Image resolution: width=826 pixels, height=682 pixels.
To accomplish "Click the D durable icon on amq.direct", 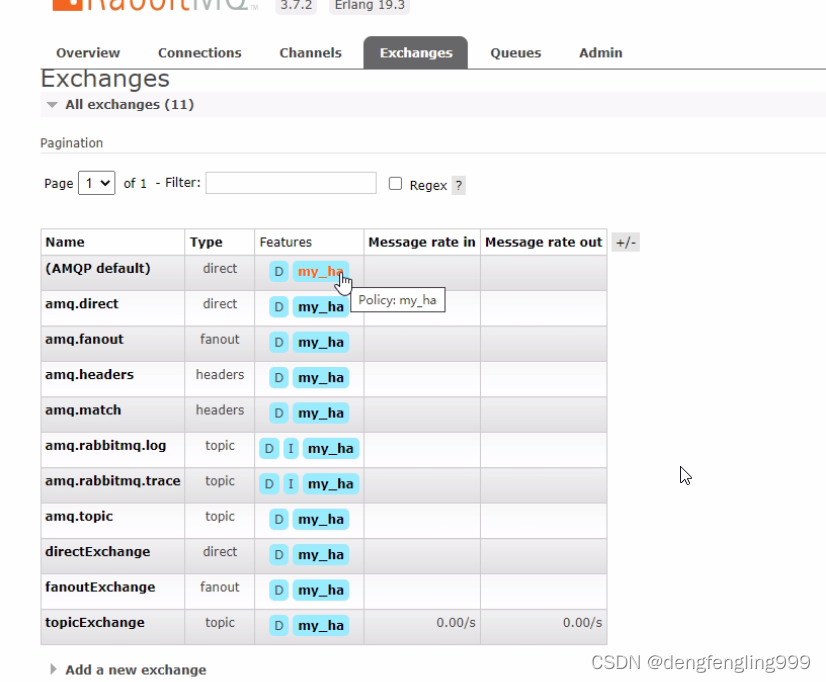I will pyautogui.click(x=278, y=307).
